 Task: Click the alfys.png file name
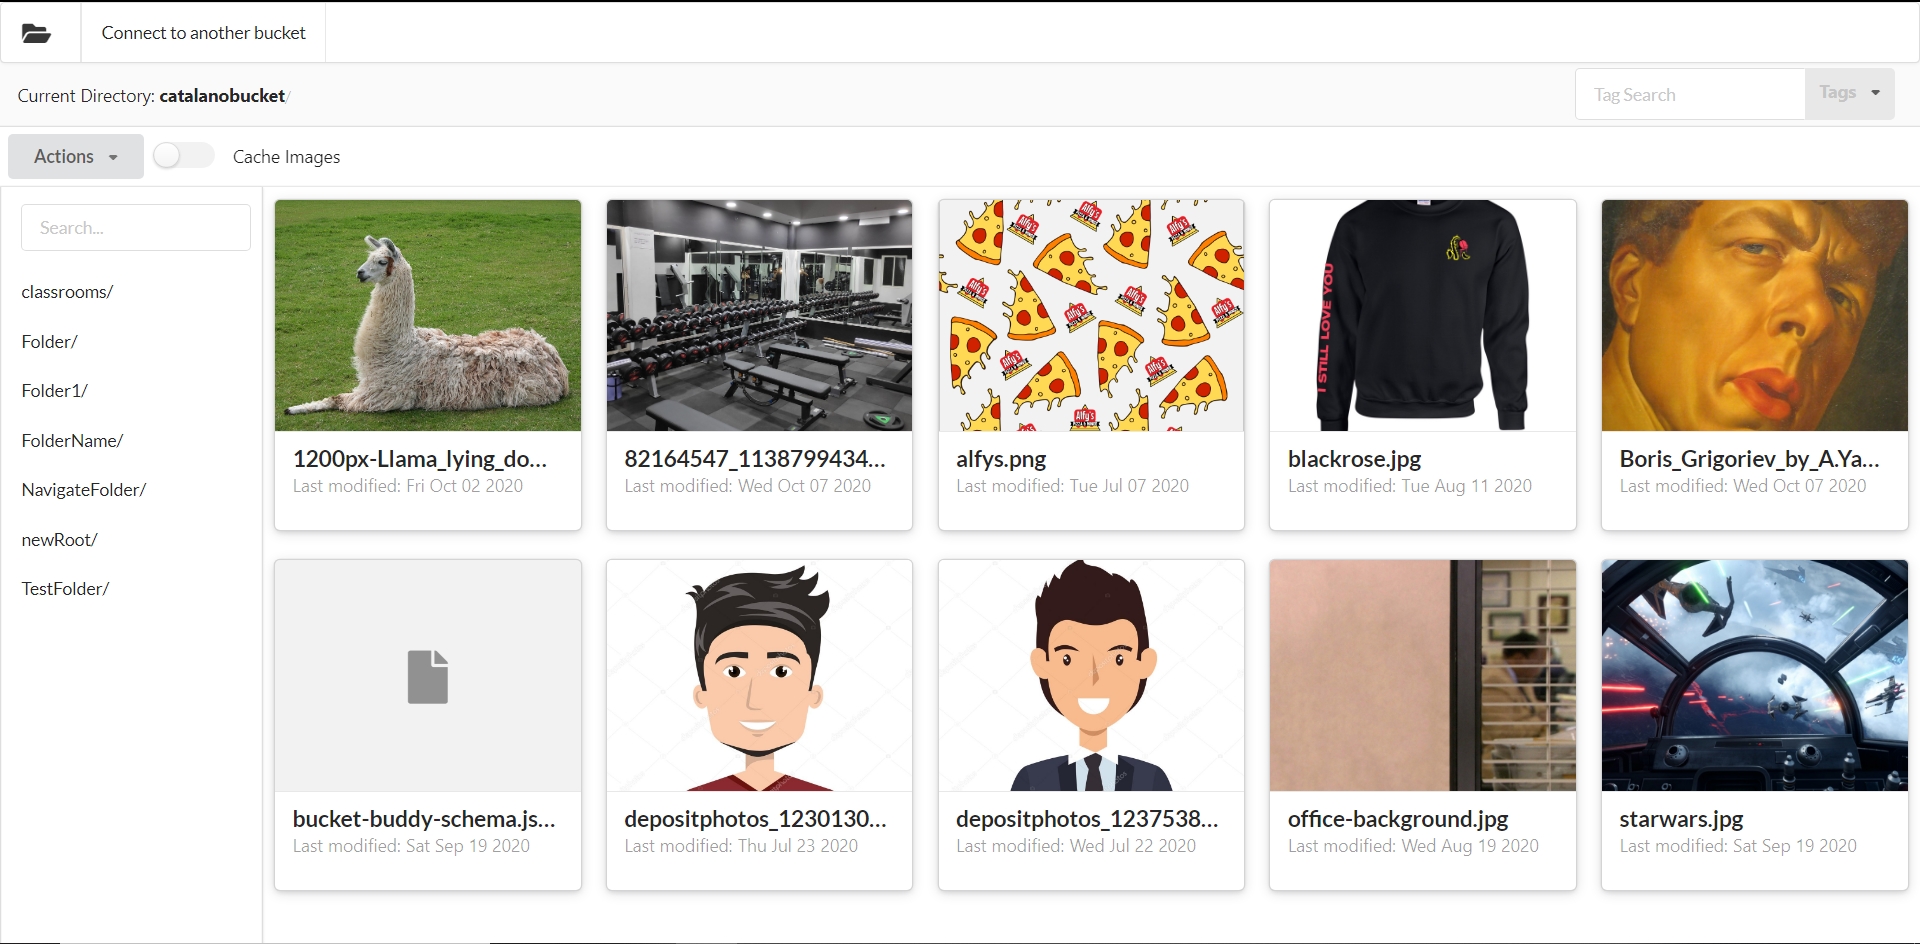[x=1001, y=459]
